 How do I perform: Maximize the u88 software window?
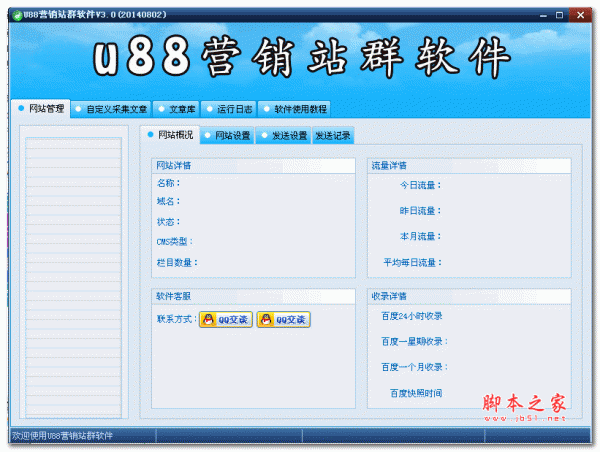click(559, 15)
